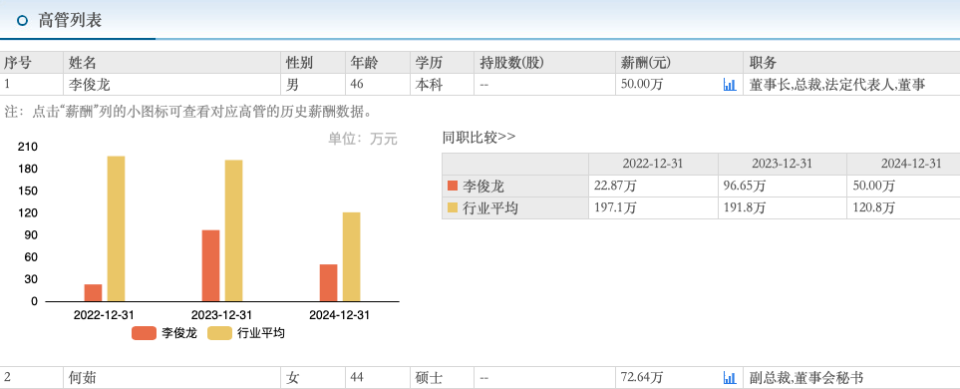The width and height of the screenshot is (960, 389).
Task: Click the 薪酬(元) column header
Action: (680, 62)
